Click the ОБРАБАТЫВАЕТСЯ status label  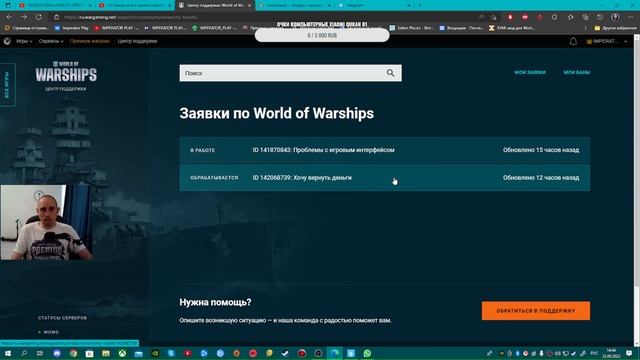point(214,178)
